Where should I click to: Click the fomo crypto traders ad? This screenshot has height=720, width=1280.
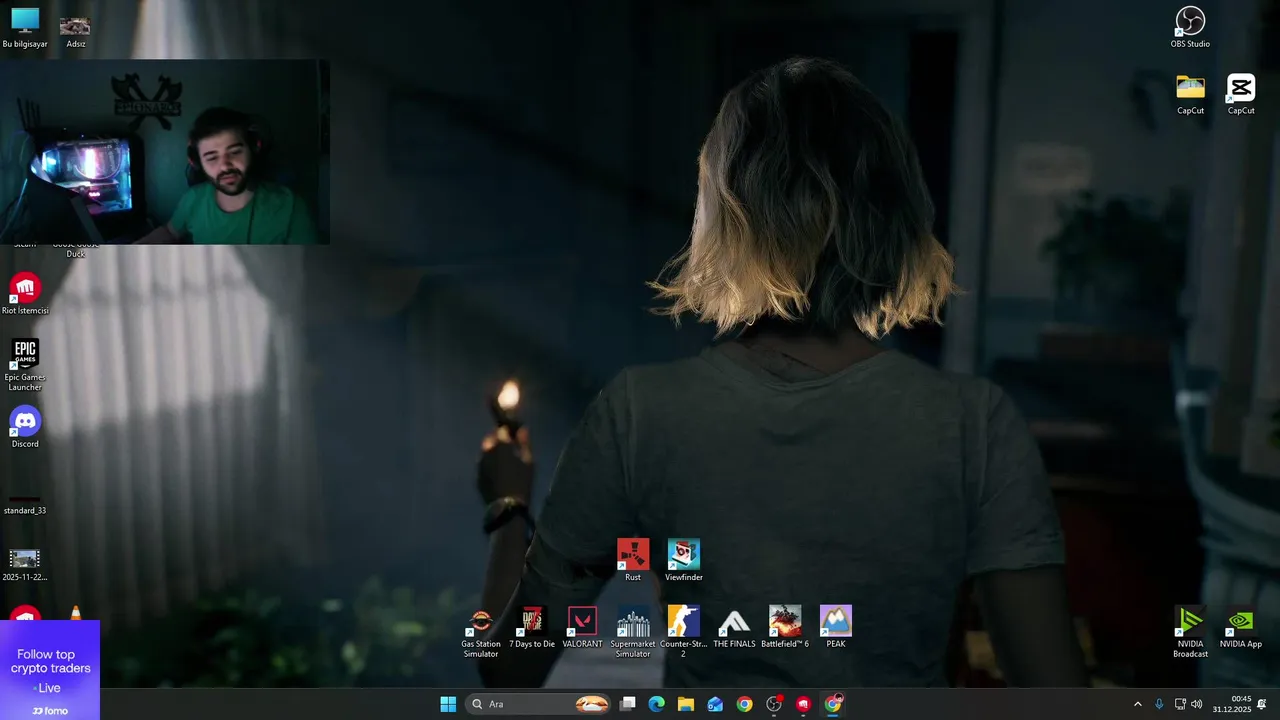50,670
